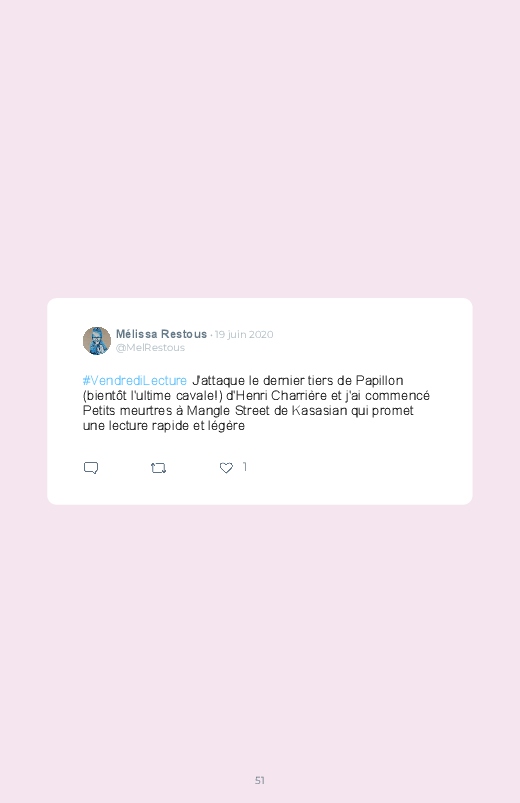This screenshot has height=803, width=520.
Task: Click the dot separator before the date
Action: click(x=211, y=335)
